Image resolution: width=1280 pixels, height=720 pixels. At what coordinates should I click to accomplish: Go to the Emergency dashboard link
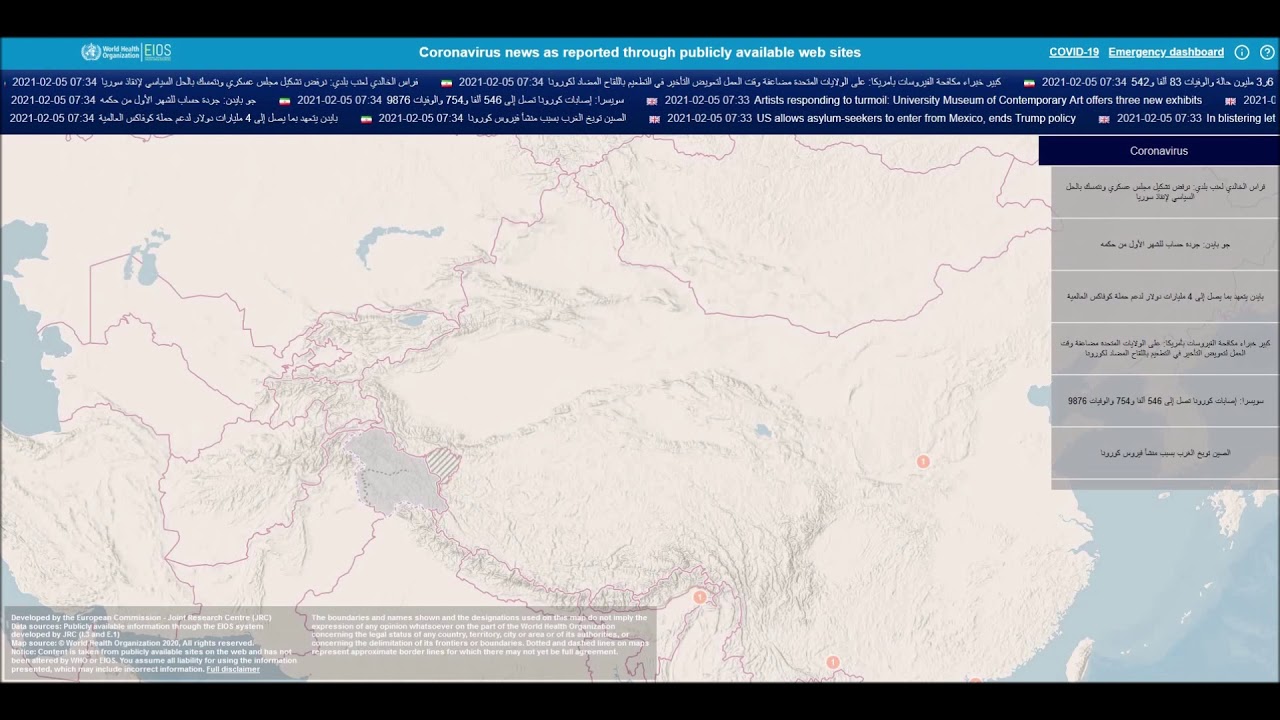click(1166, 52)
